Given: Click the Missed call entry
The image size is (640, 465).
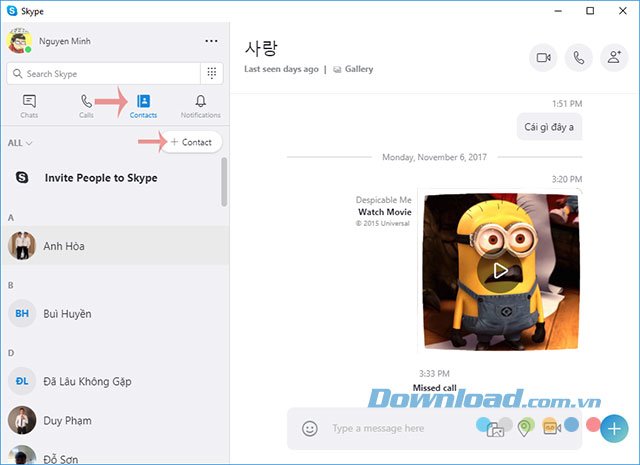Looking at the screenshot, I should click(x=434, y=388).
